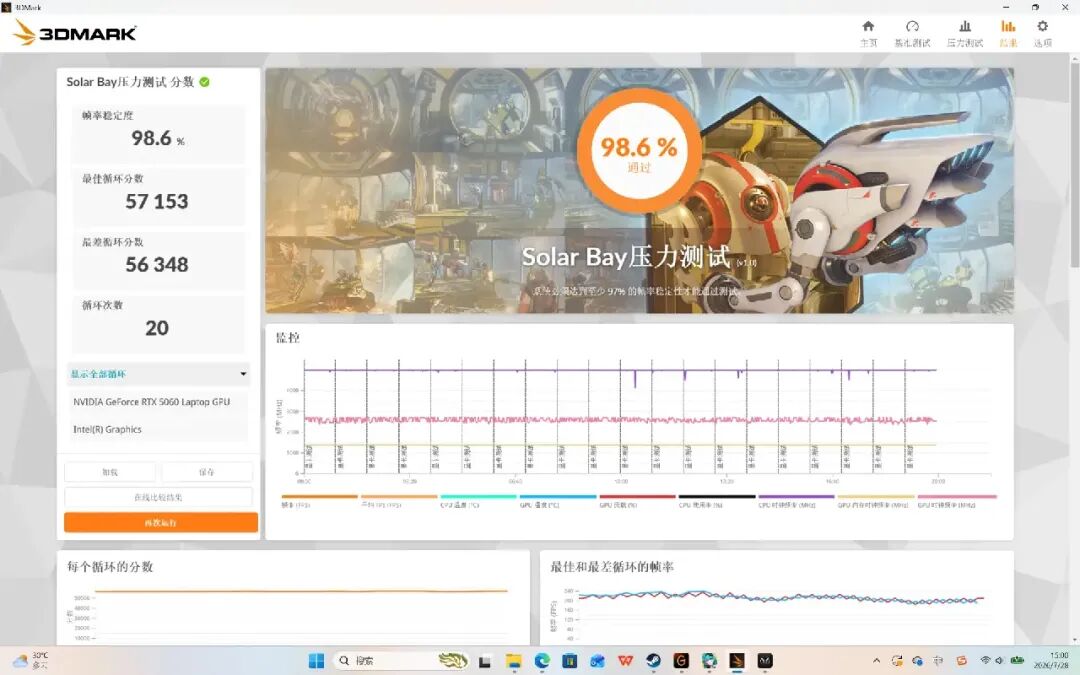
Task: Launch Microsoft Edge from the taskbar
Action: 541,661
